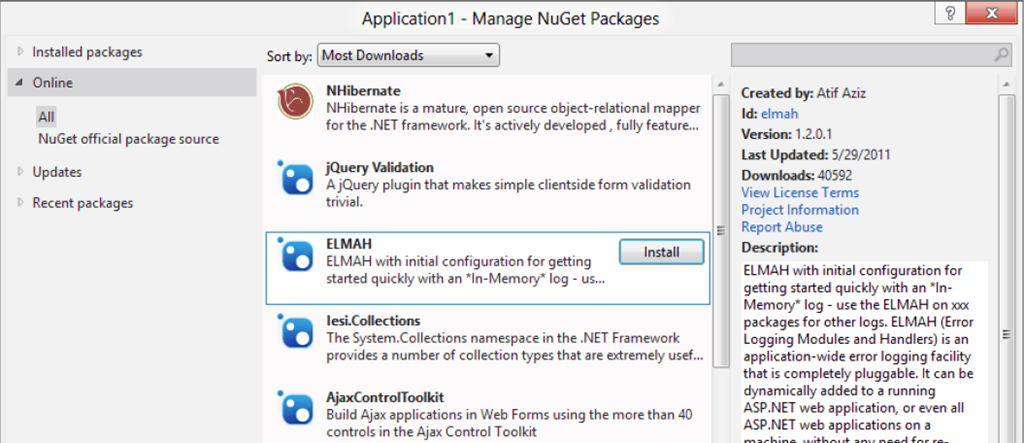Click the help question mark button

(948, 14)
